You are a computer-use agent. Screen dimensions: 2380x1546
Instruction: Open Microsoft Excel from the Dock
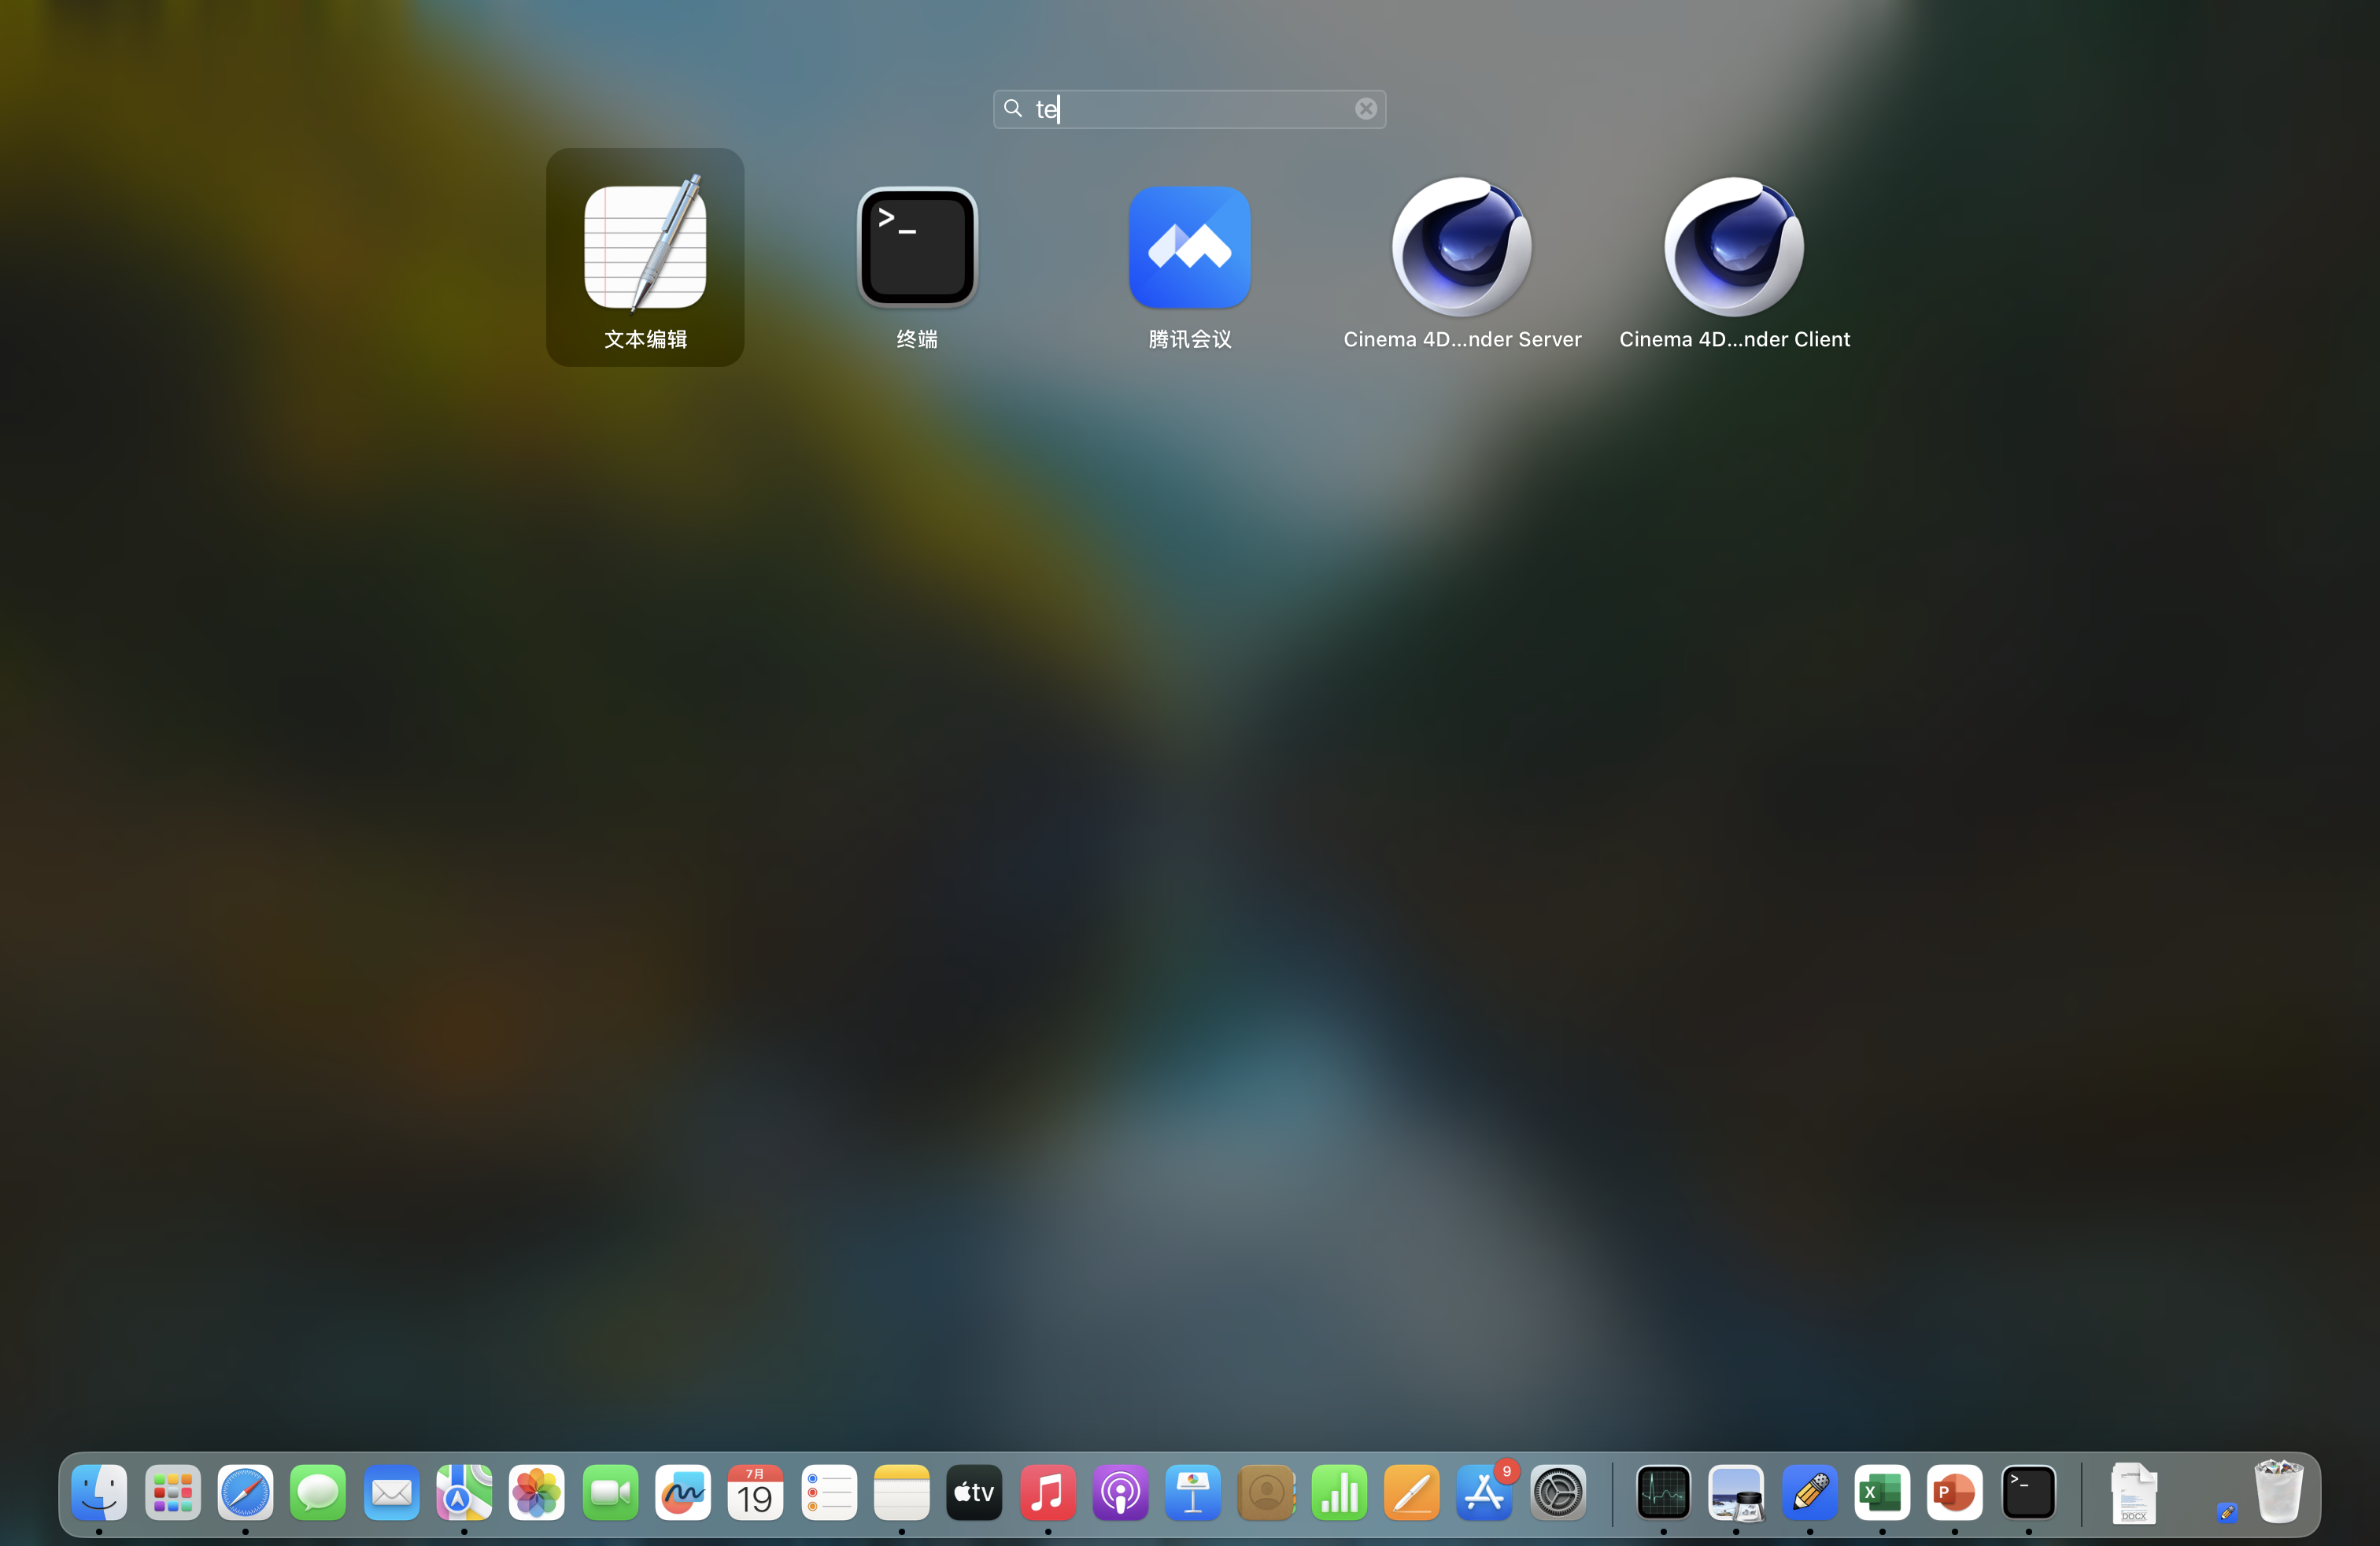click(x=1881, y=1493)
